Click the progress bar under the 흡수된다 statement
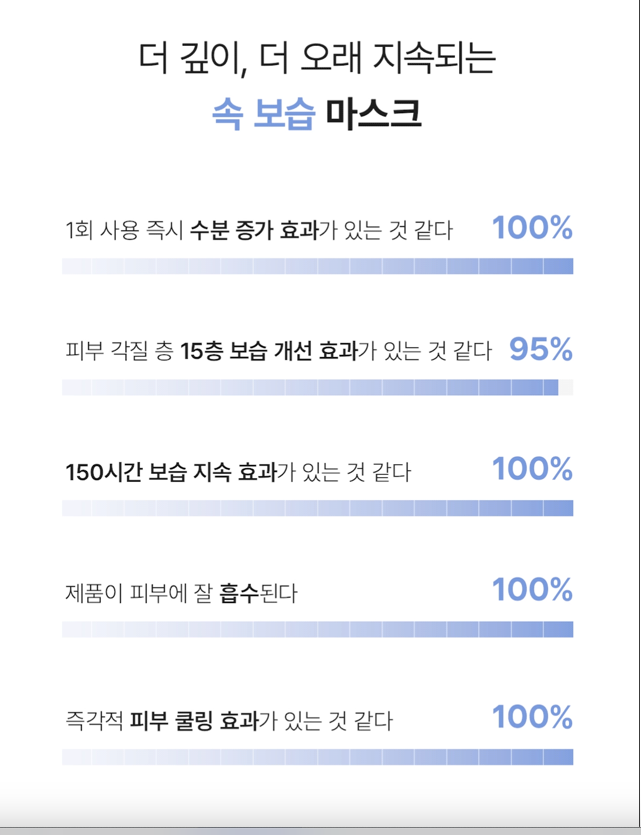The width and height of the screenshot is (641, 835). tap(317, 629)
